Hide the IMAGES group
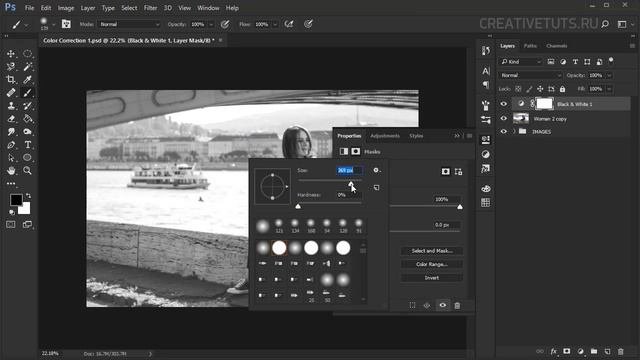The image size is (640, 360). point(503,131)
